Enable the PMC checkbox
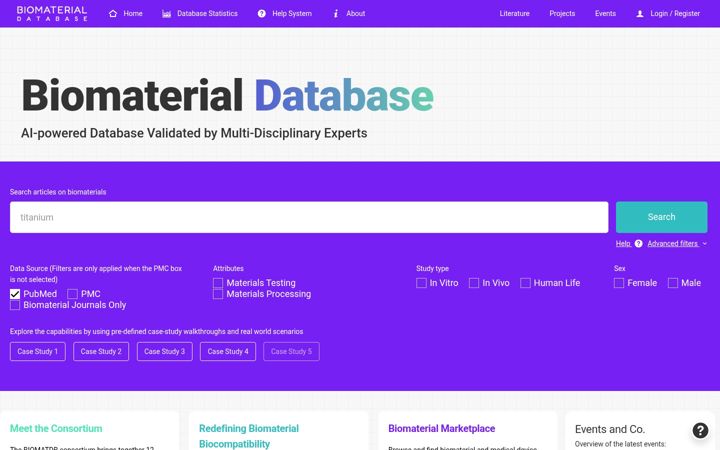Viewport: 720px width, 450px height. click(x=72, y=294)
